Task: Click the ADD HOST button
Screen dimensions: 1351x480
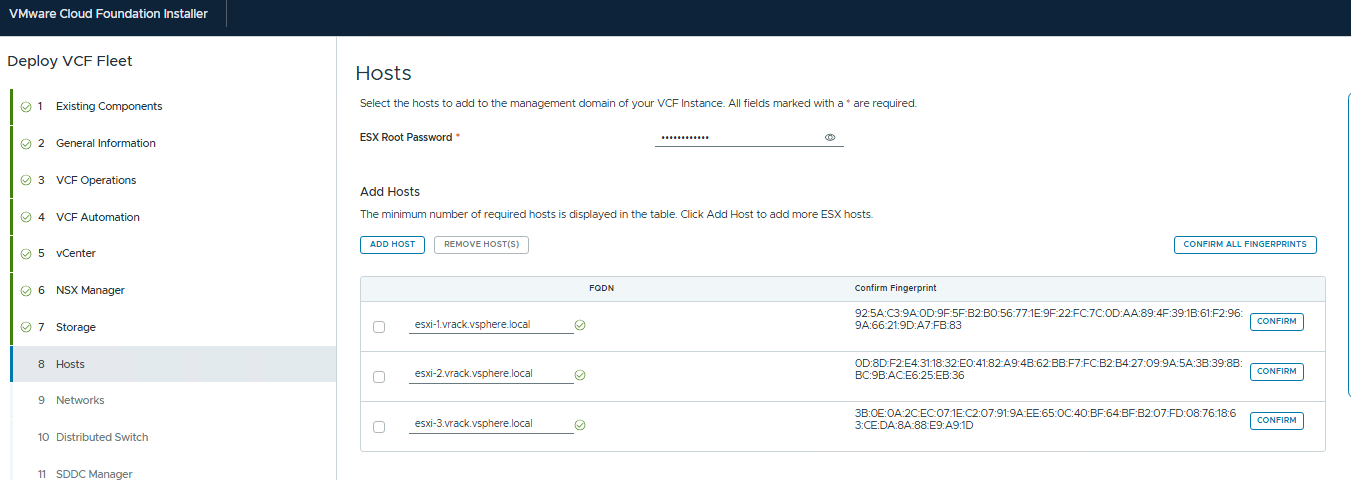Action: (x=392, y=244)
